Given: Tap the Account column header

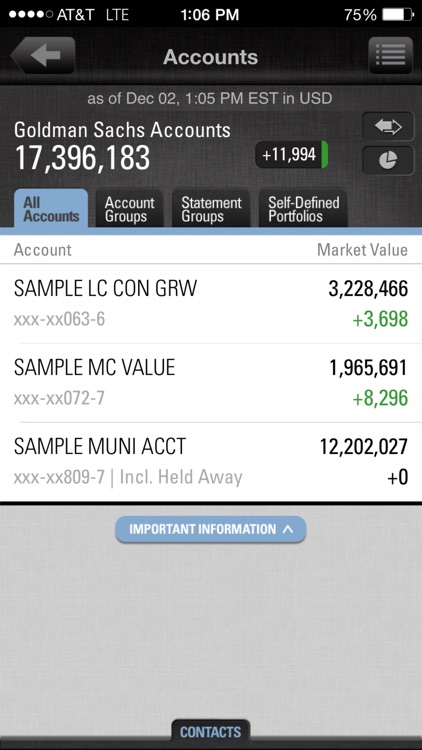Looking at the screenshot, I should 43,250.
